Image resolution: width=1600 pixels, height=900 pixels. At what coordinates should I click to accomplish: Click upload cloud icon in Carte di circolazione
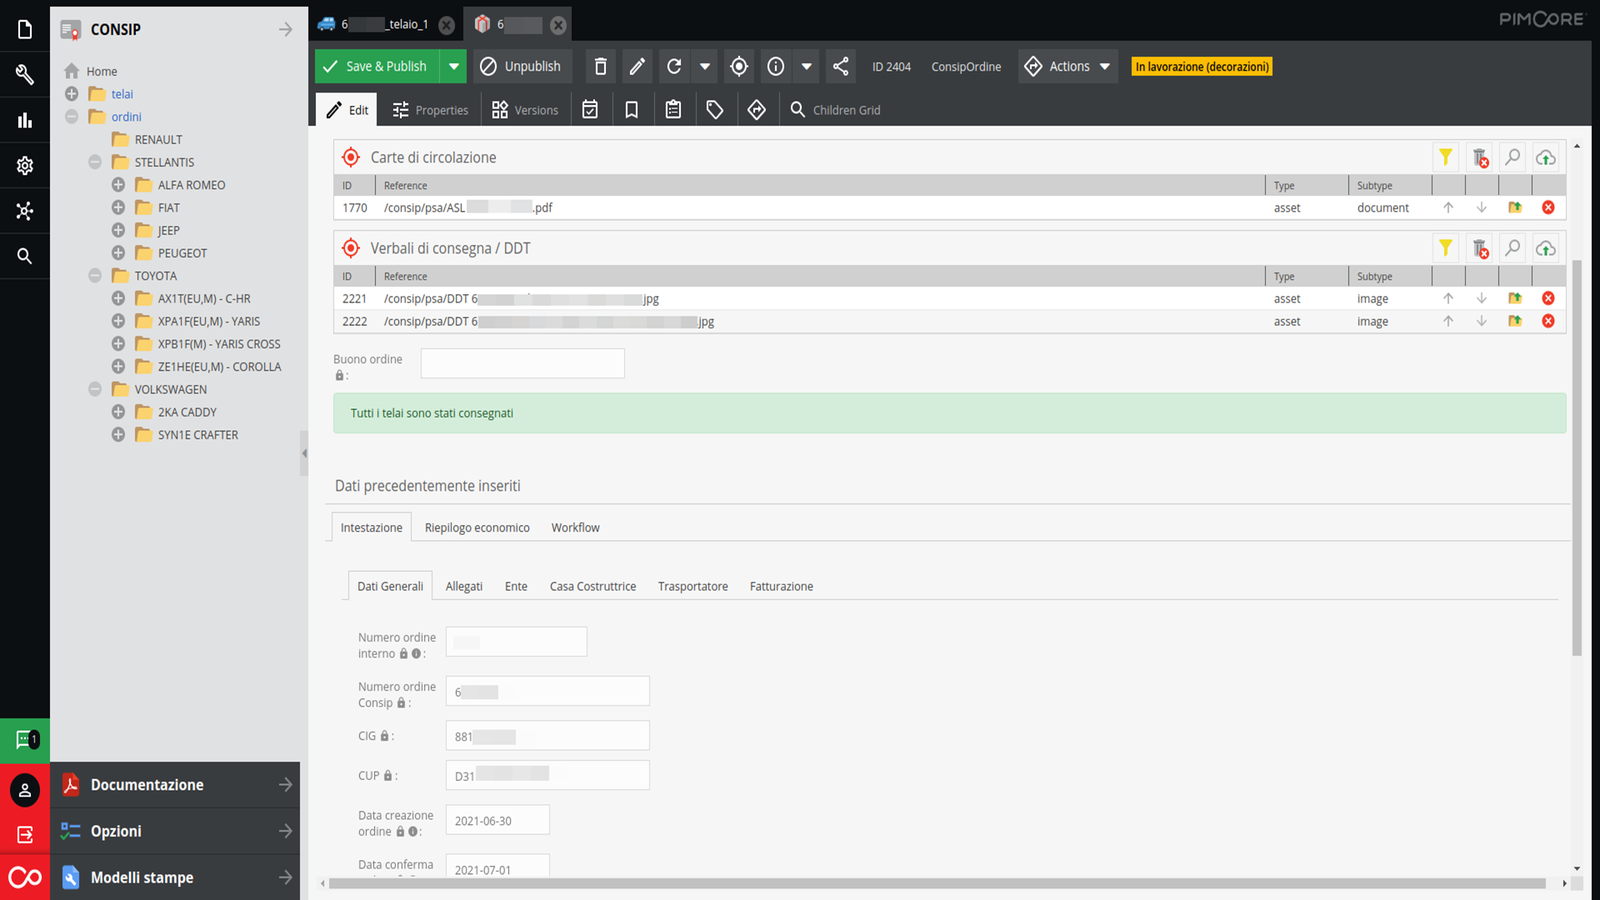[1546, 157]
